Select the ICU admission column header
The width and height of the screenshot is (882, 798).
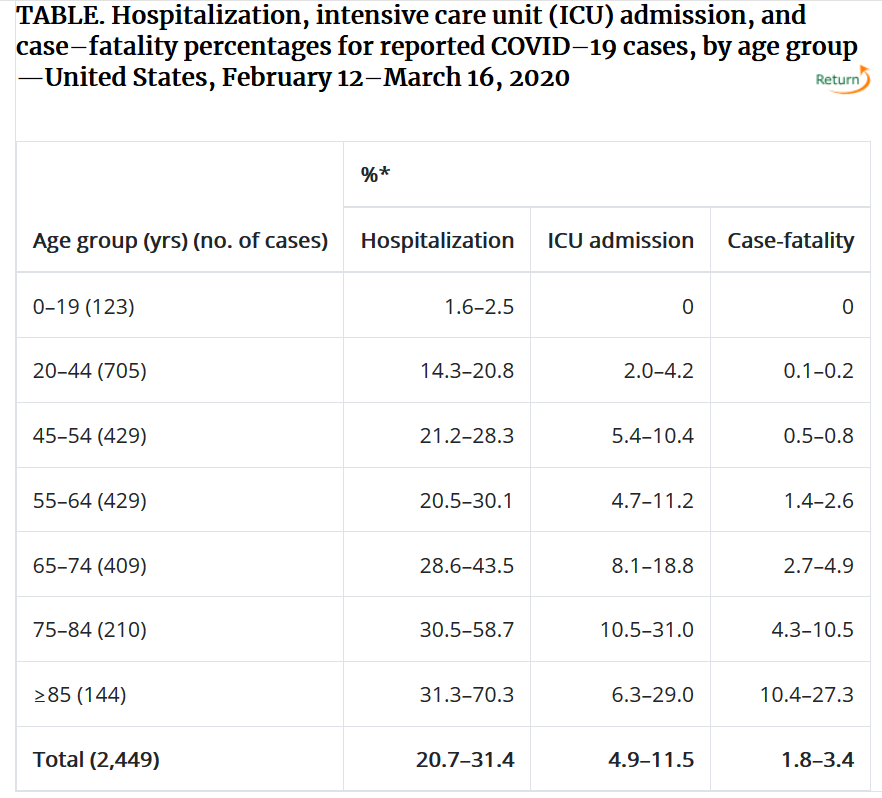pyautogui.click(x=620, y=241)
